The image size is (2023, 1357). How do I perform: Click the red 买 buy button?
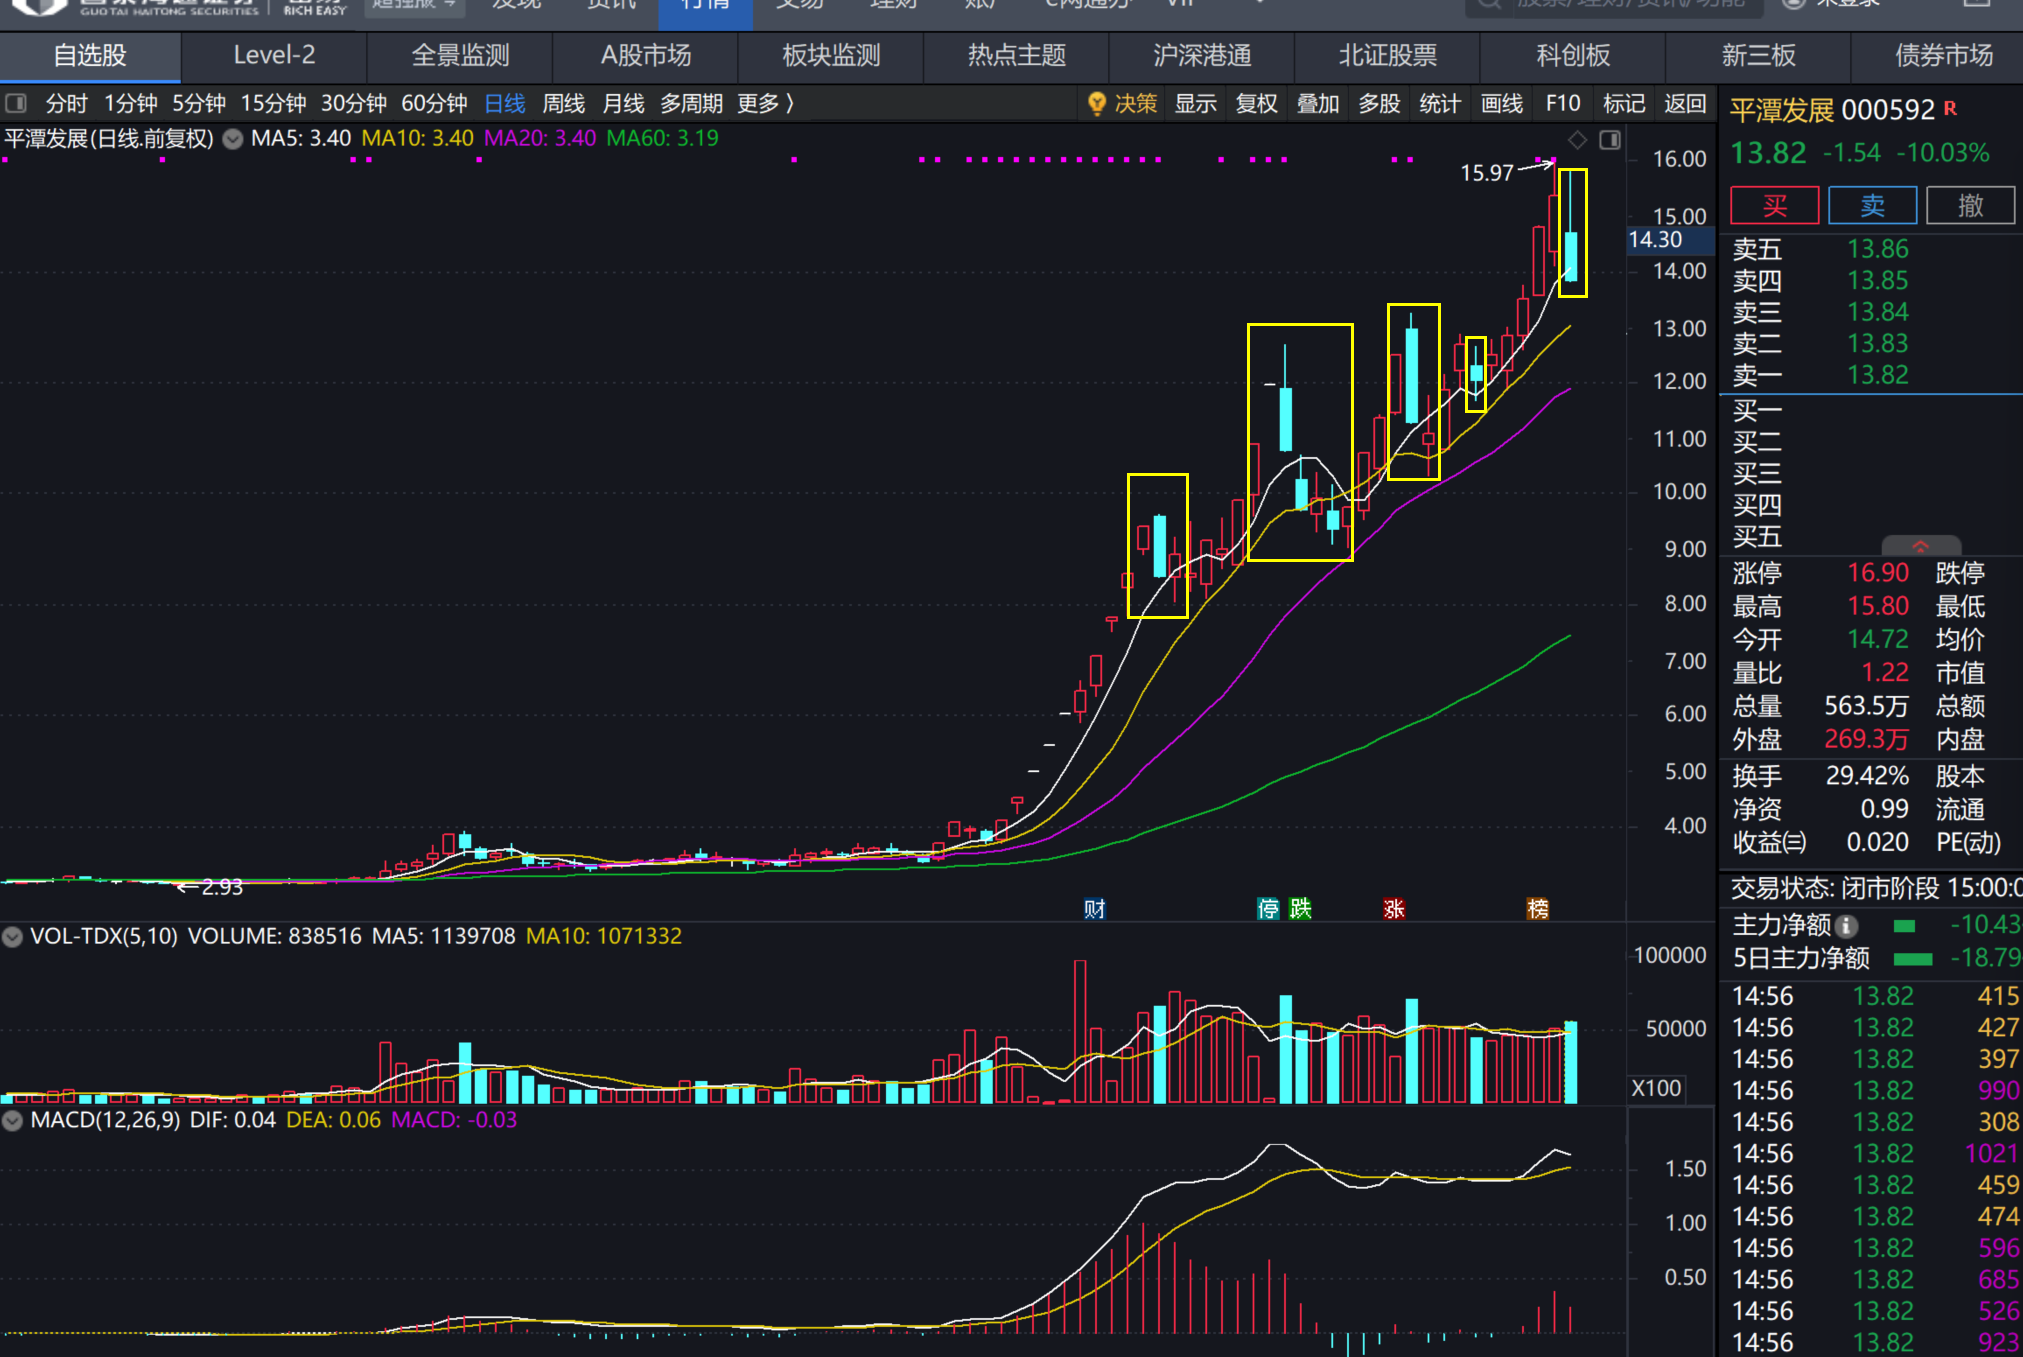pyautogui.click(x=1774, y=206)
